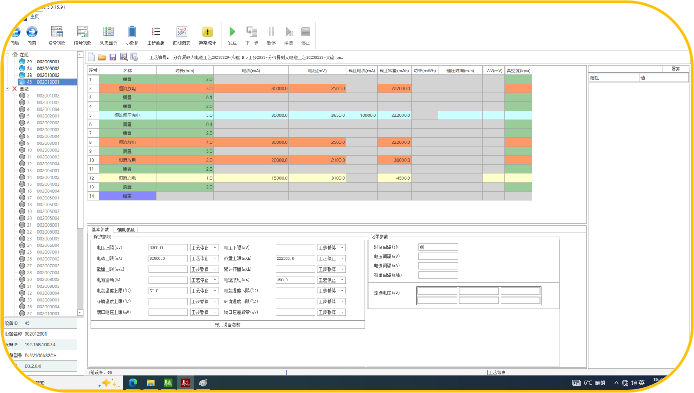Click the record-condition field containing 60

click(x=438, y=247)
